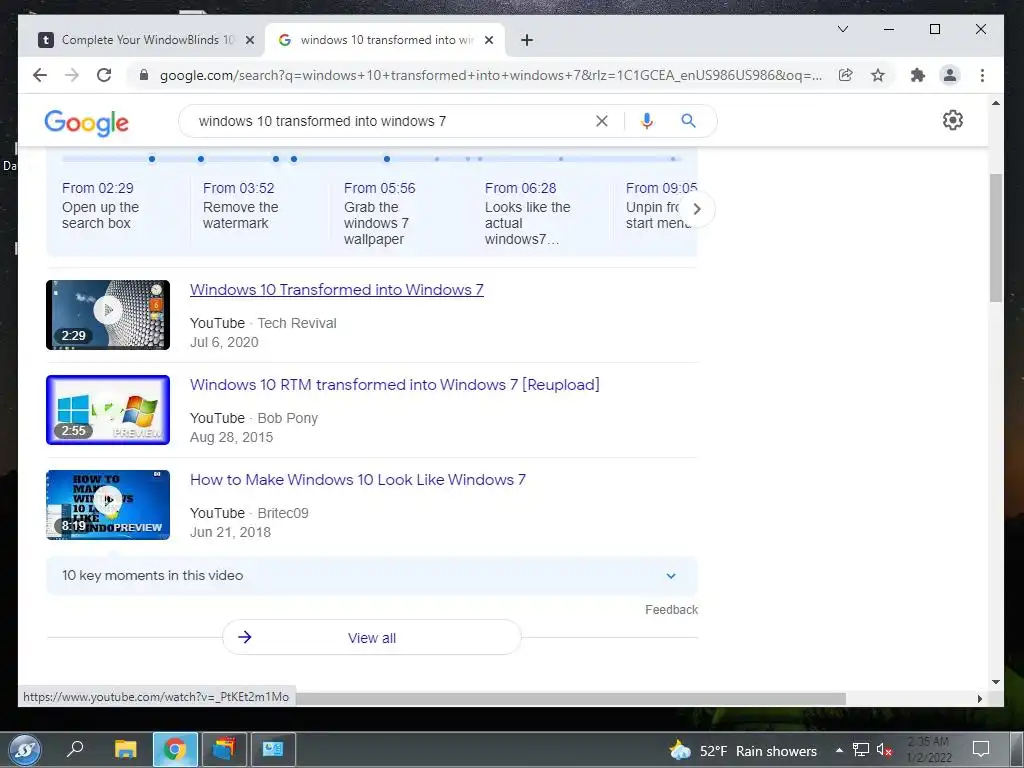Viewport: 1024px width, 768px height.
Task: Click the vertical scrollbar thumb
Action: pyautogui.click(x=995, y=238)
